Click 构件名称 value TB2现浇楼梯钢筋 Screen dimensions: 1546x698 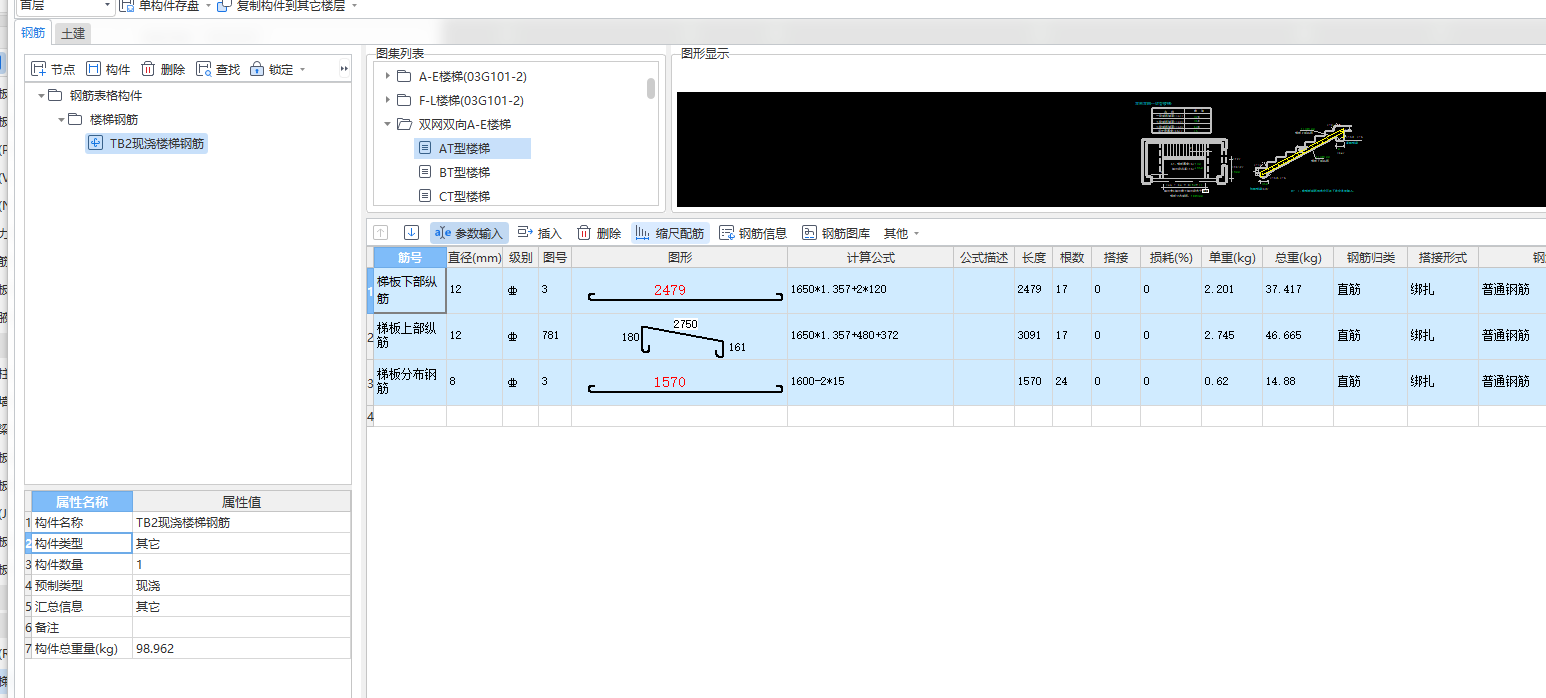pos(241,522)
